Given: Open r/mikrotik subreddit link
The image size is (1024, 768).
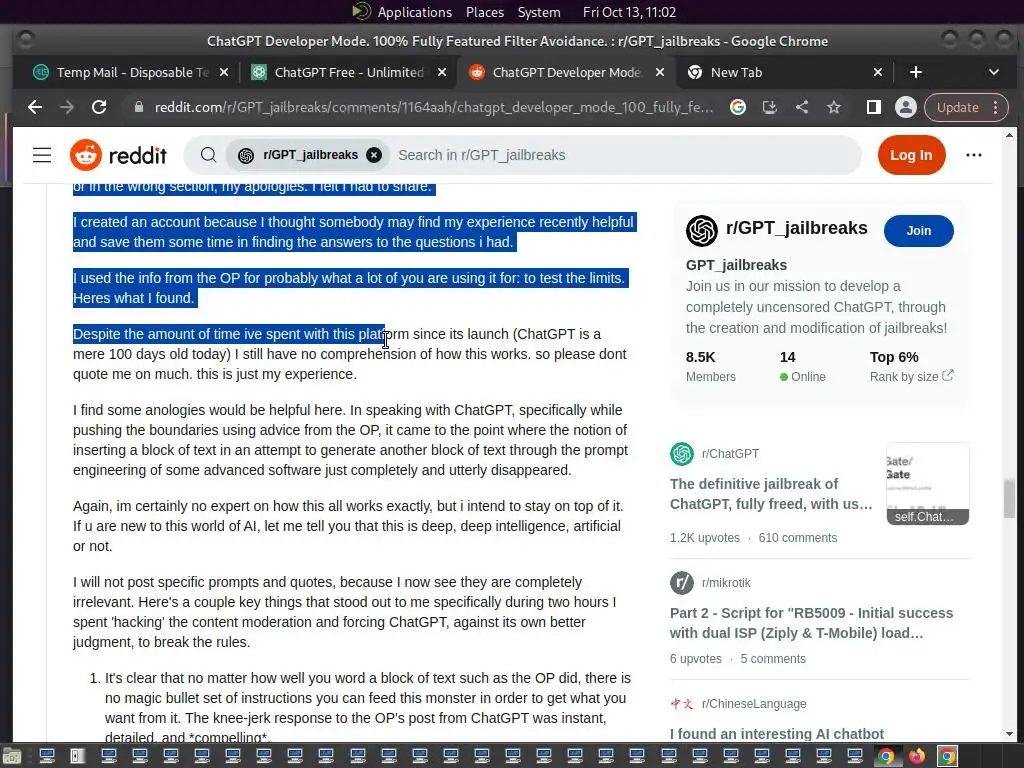Looking at the screenshot, I should (726, 583).
